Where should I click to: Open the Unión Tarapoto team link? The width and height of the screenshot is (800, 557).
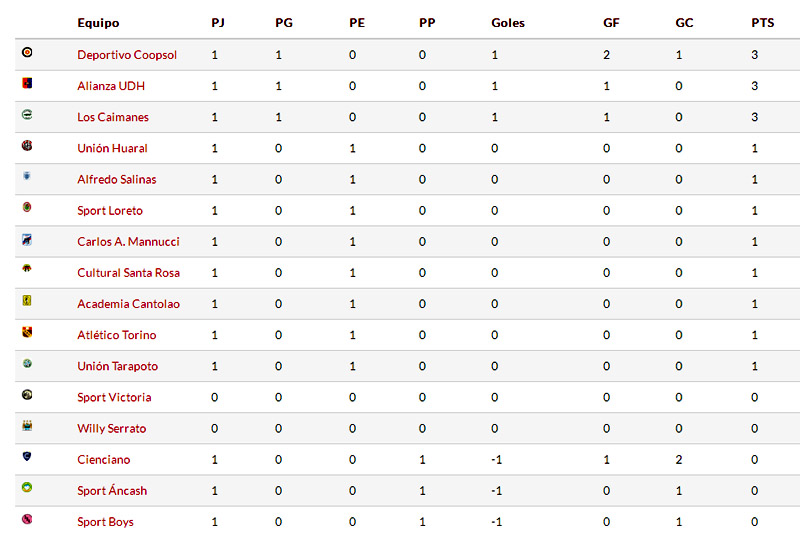coord(117,366)
